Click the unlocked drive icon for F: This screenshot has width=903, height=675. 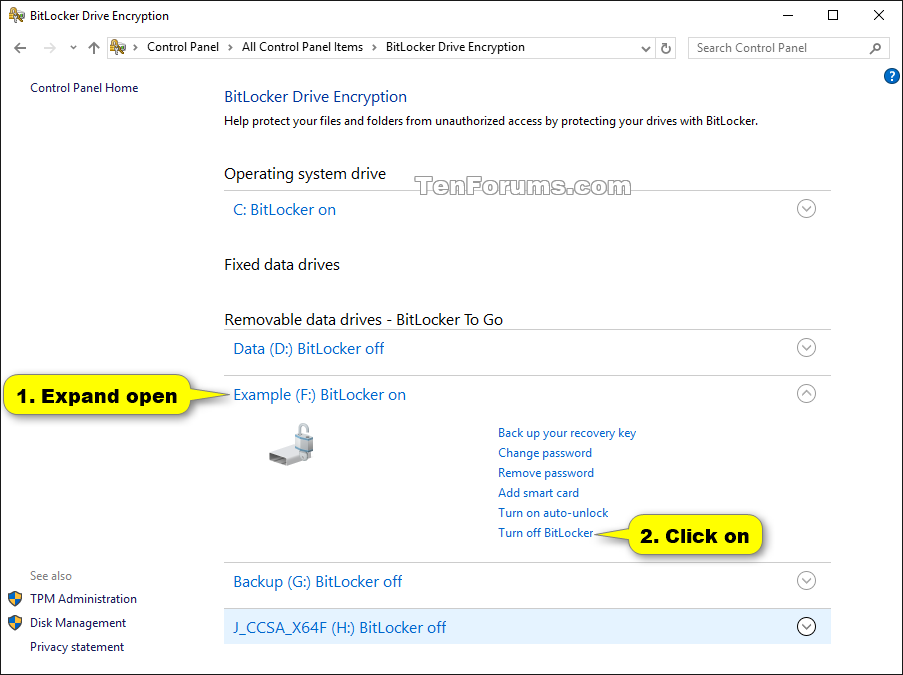(291, 444)
